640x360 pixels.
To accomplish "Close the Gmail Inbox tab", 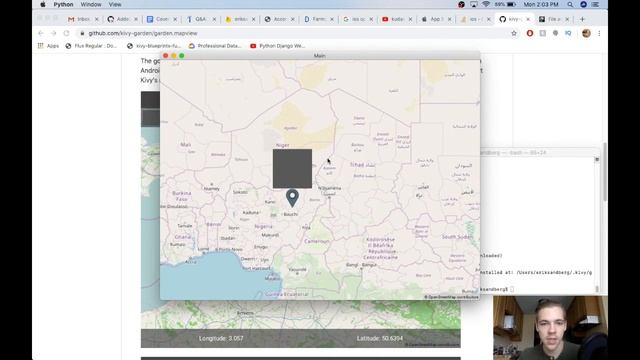I will pos(97,19).
